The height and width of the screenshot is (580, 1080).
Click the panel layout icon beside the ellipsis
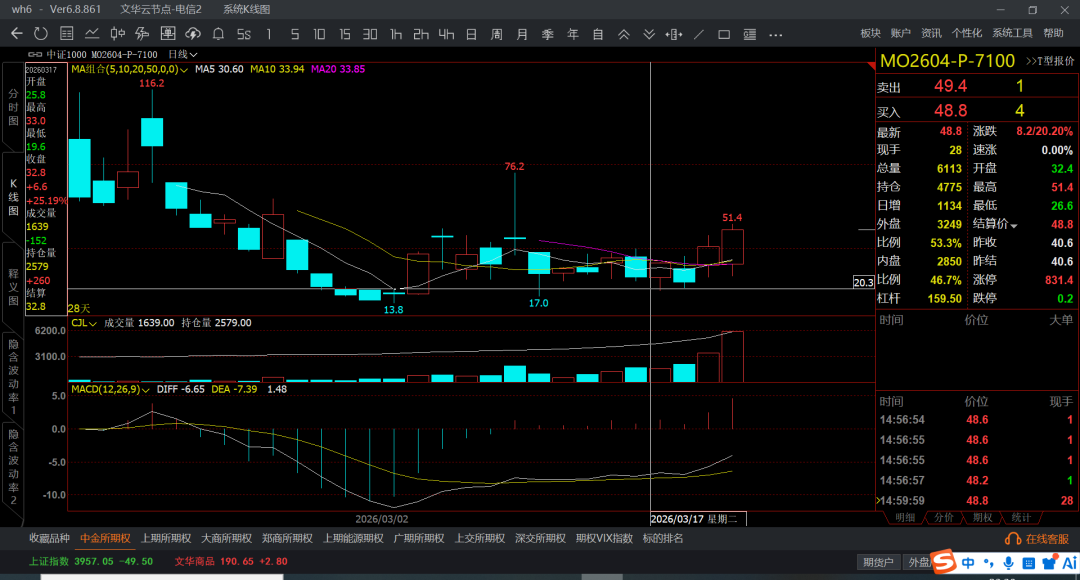point(749,34)
